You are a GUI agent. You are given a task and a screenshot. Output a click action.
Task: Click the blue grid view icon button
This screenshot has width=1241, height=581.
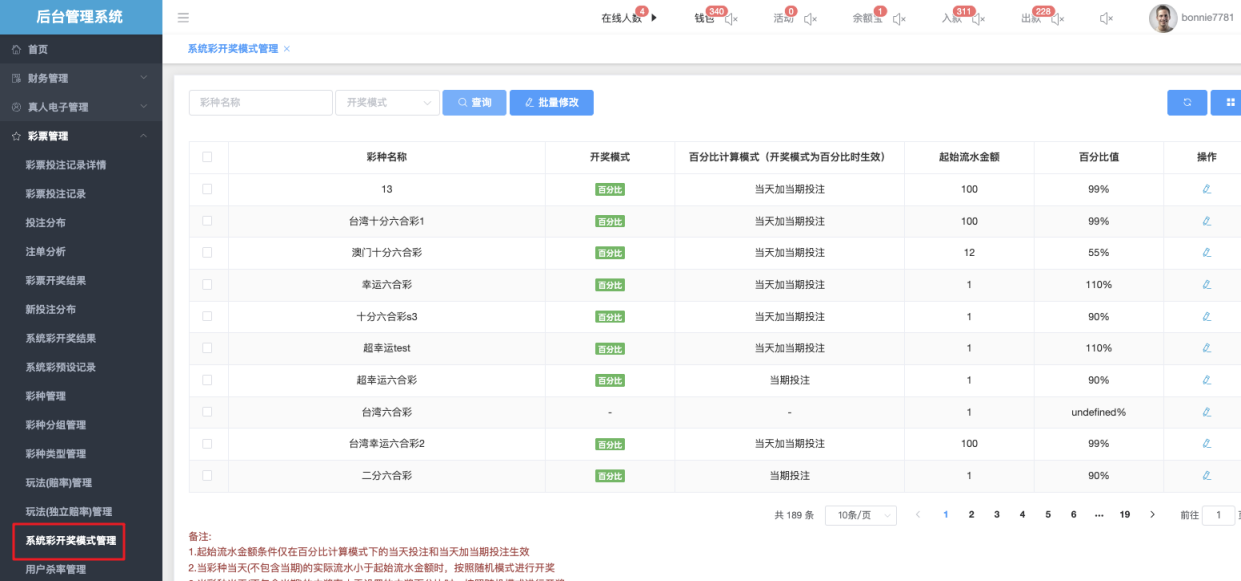(1229, 102)
